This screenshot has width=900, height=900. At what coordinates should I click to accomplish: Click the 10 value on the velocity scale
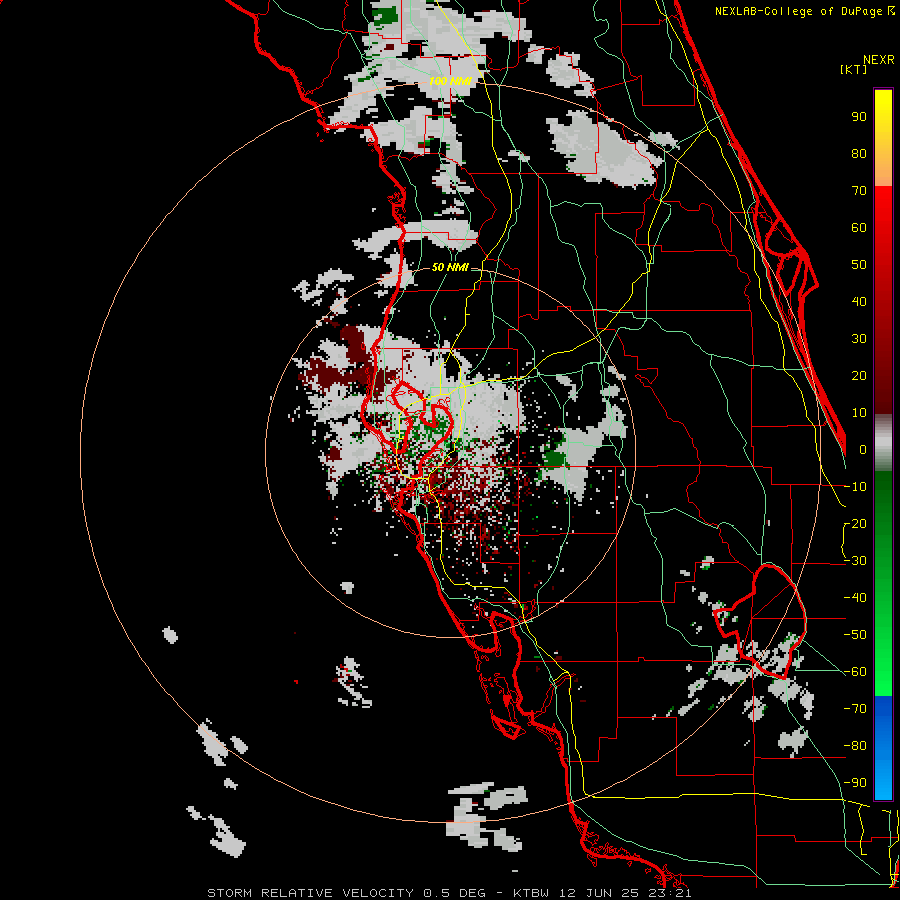(x=859, y=413)
